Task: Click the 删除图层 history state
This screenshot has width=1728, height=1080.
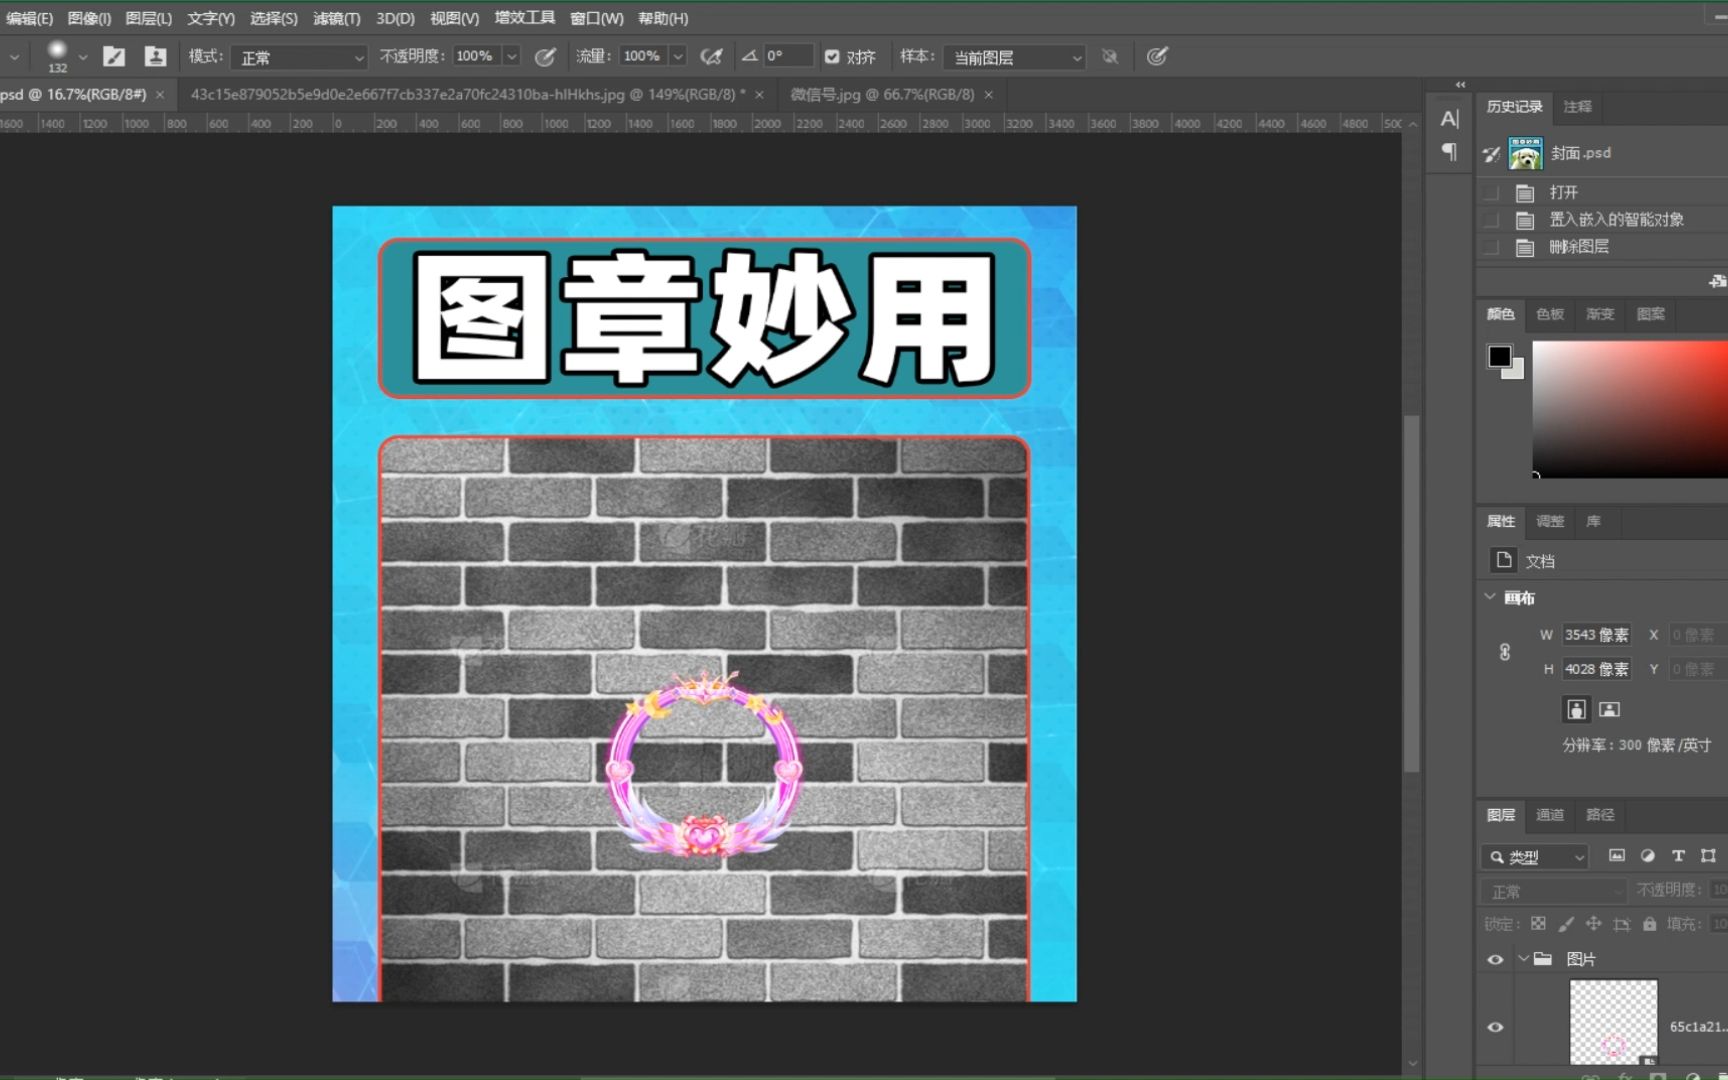Action: (x=1580, y=246)
